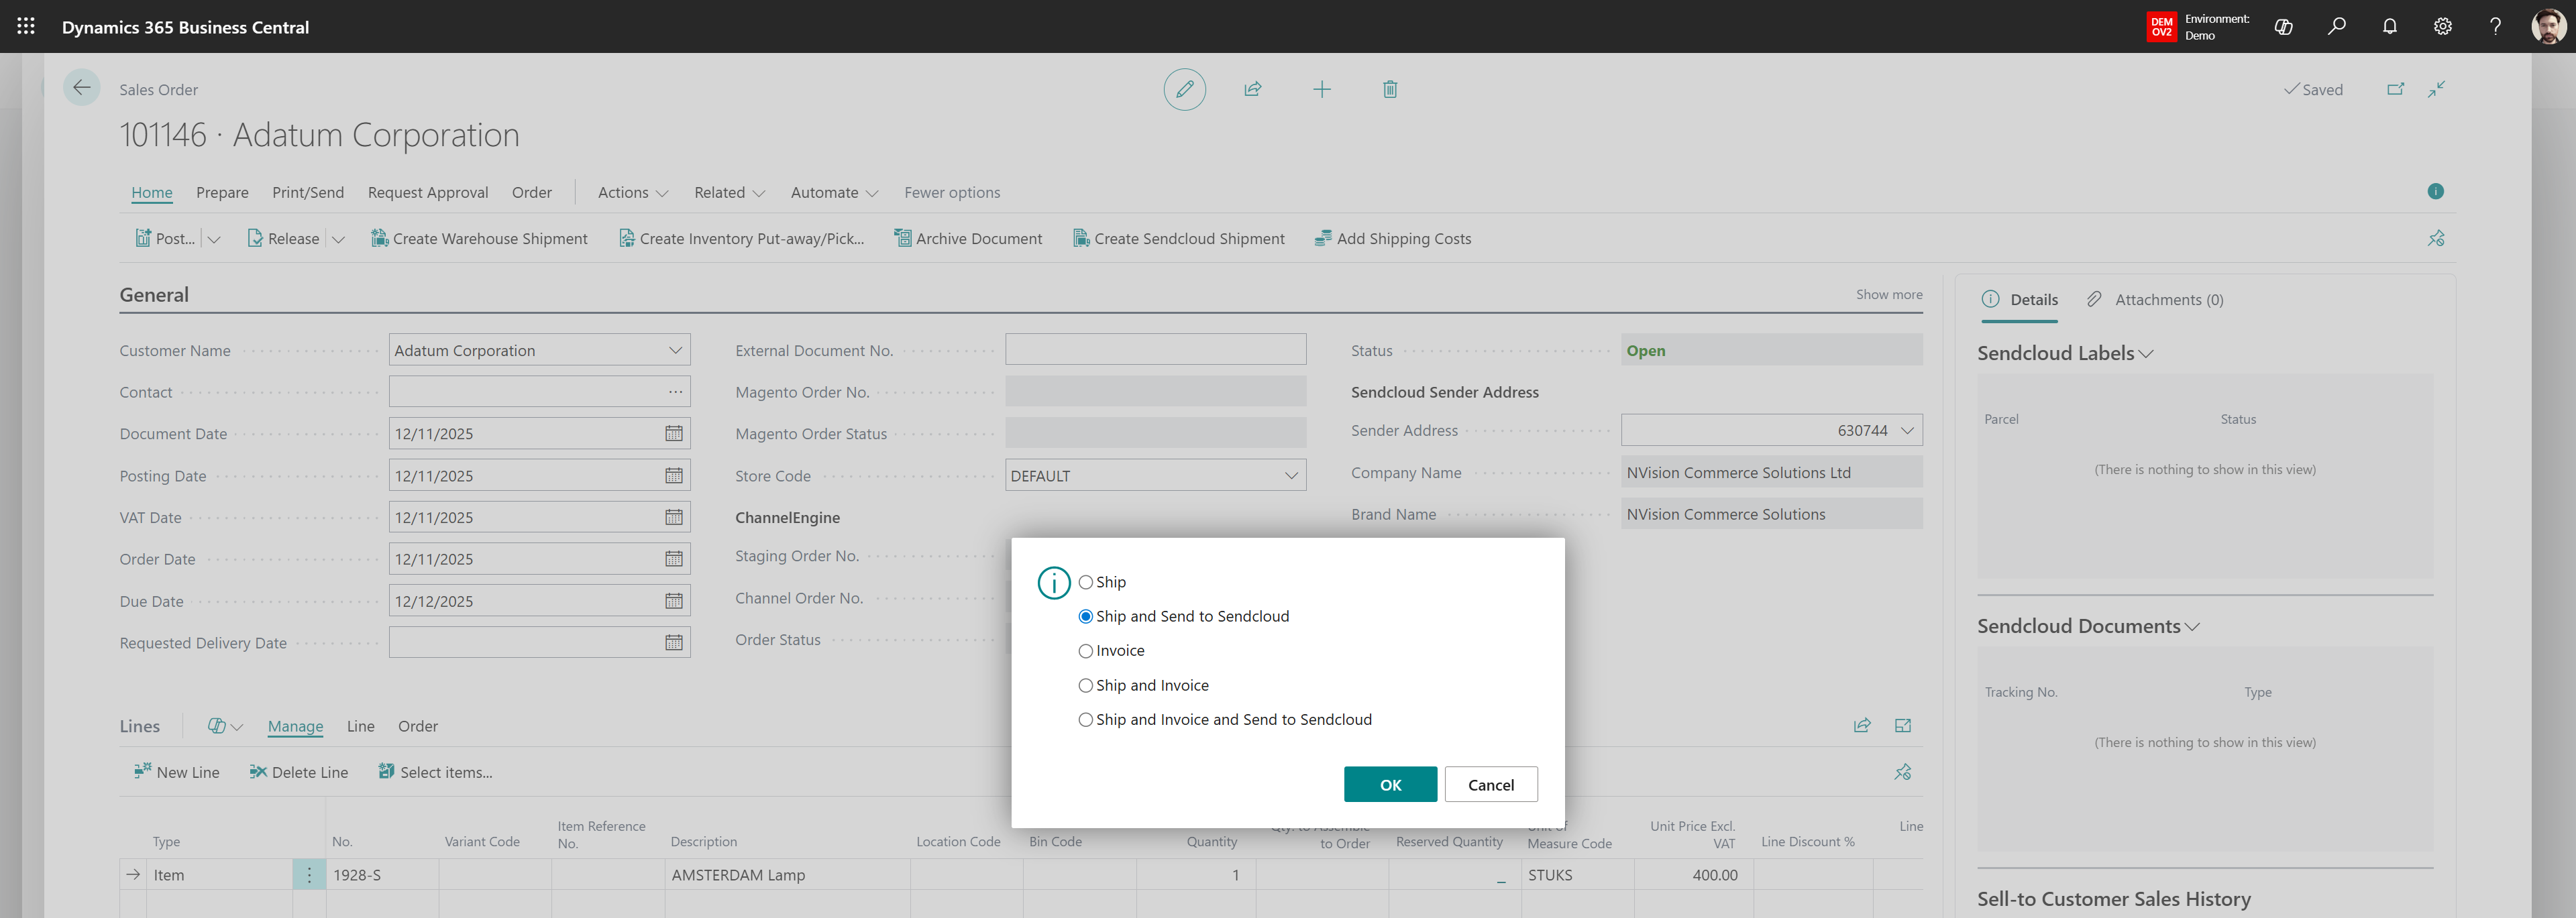
Task: Collapse the Sendcloud Labels section
Action: [2145, 354]
